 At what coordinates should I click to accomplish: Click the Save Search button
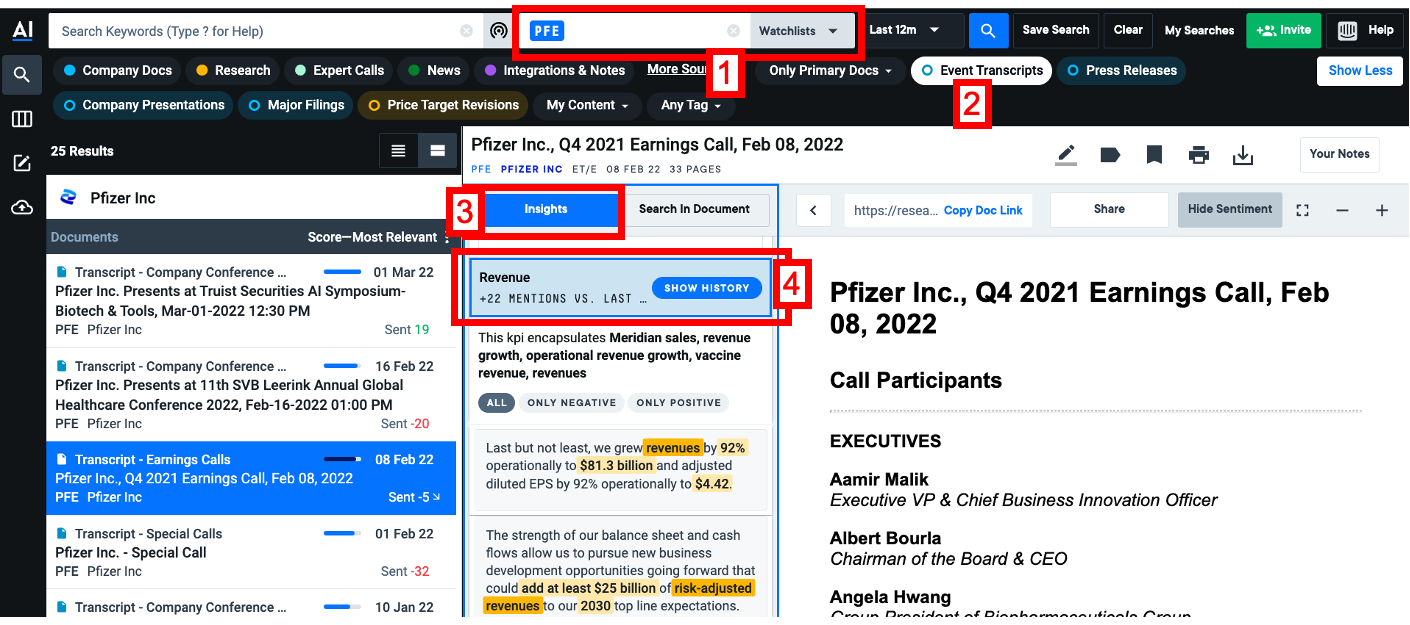pyautogui.click(x=1056, y=31)
